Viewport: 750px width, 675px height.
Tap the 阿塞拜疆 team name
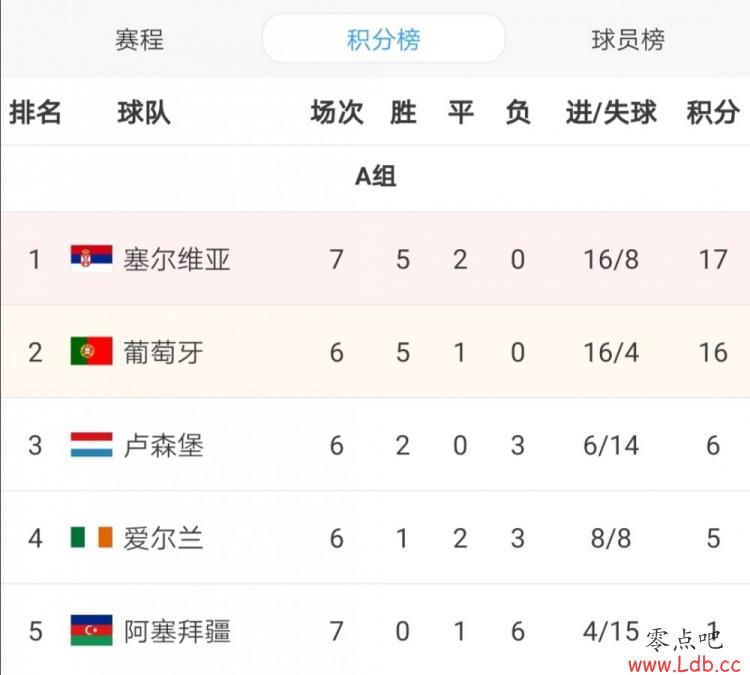(x=177, y=631)
